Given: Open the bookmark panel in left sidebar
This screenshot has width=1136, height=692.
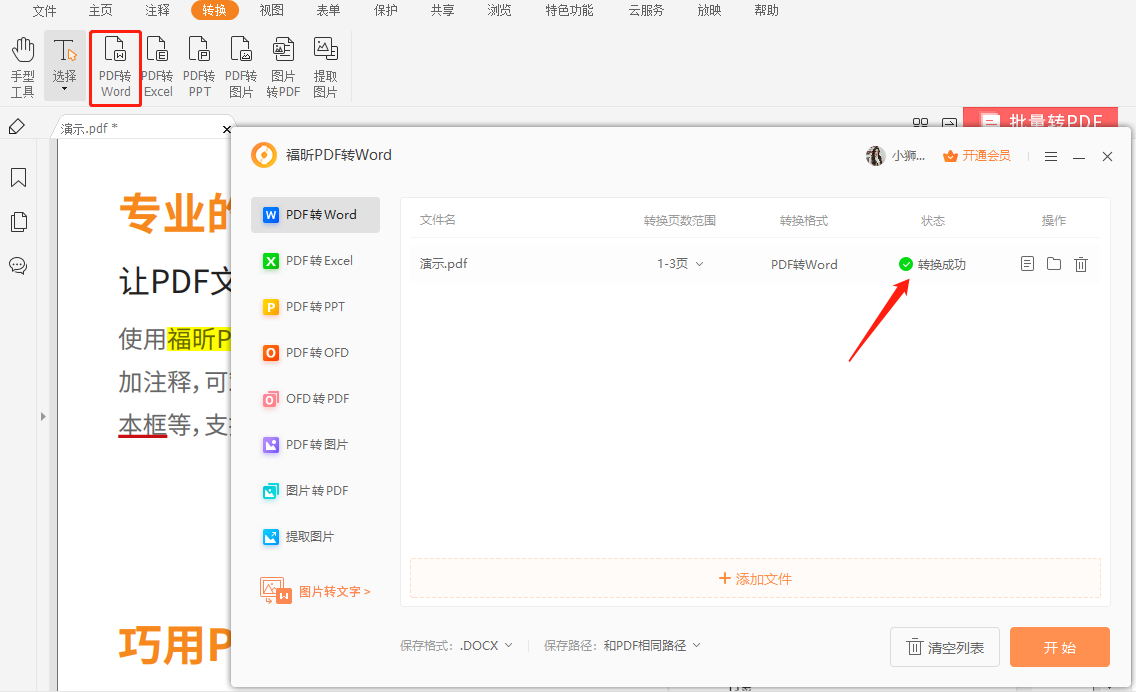Looking at the screenshot, I should [18, 178].
